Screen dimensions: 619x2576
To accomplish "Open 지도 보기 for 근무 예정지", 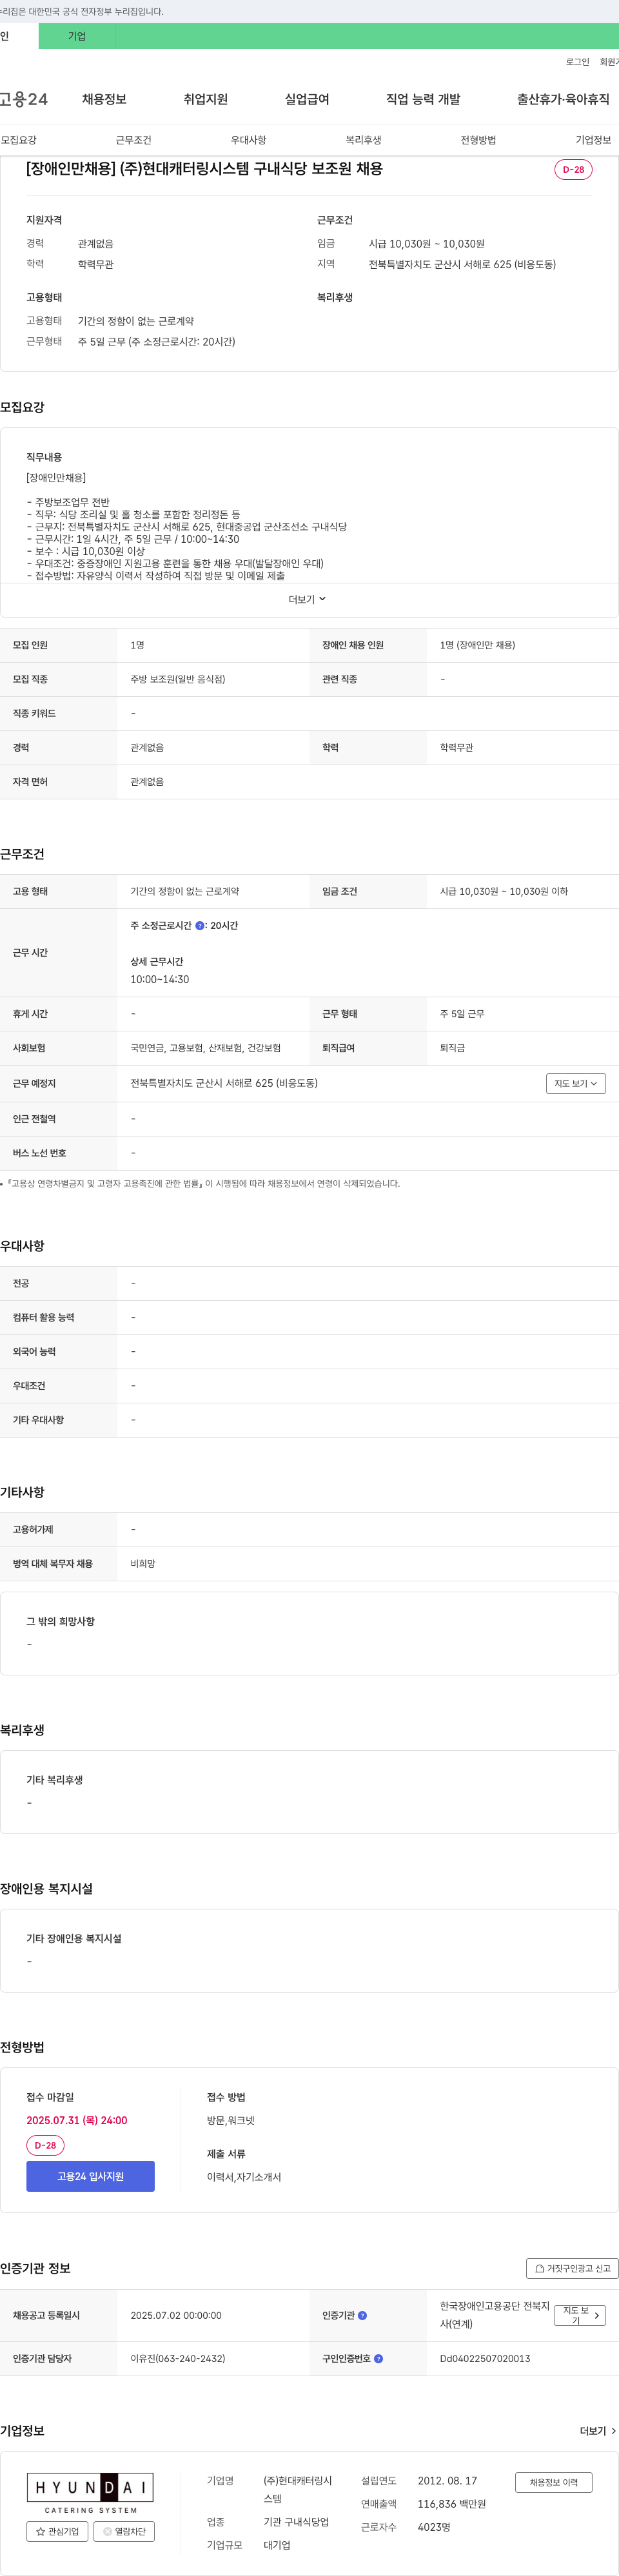I will (x=575, y=1083).
